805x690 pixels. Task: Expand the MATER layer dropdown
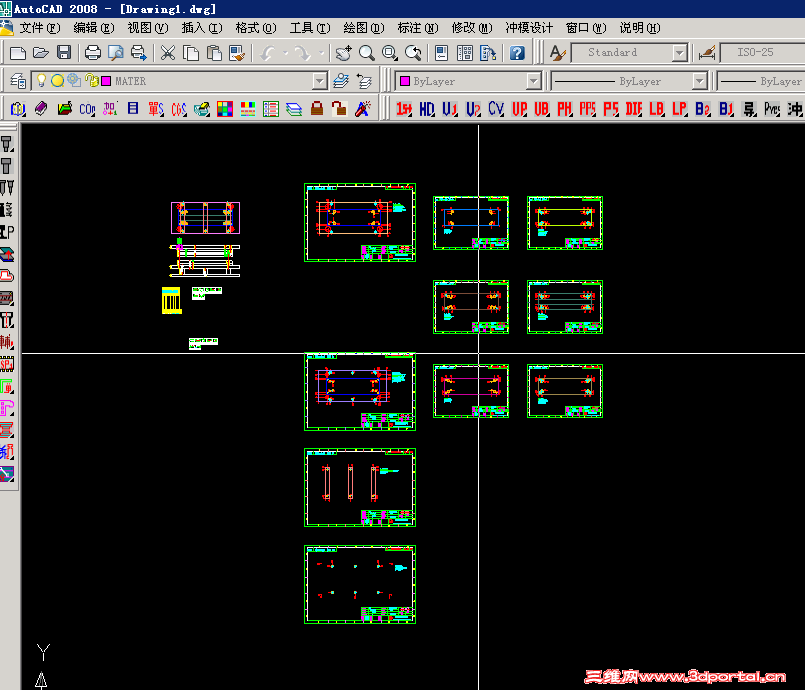320,81
